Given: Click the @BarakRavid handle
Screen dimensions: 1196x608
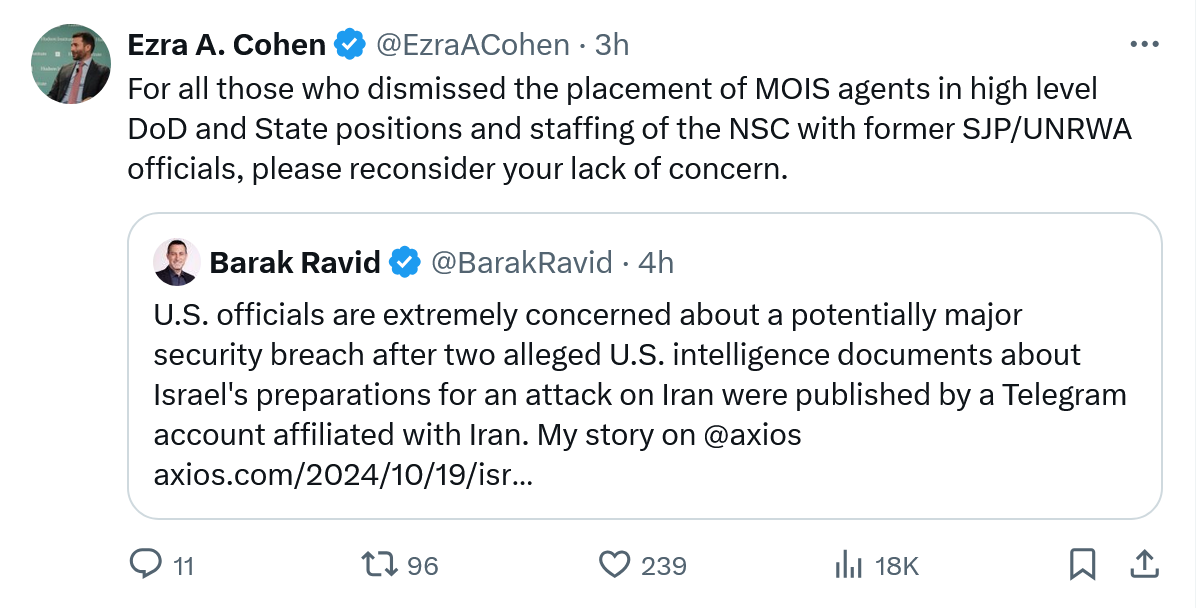Looking at the screenshot, I should [521, 262].
